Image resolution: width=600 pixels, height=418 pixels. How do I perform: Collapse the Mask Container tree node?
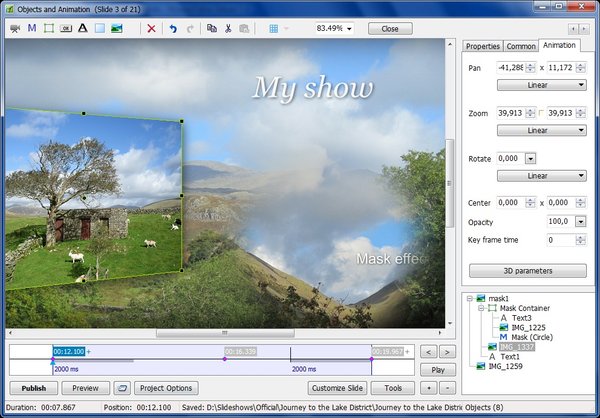tap(481, 309)
